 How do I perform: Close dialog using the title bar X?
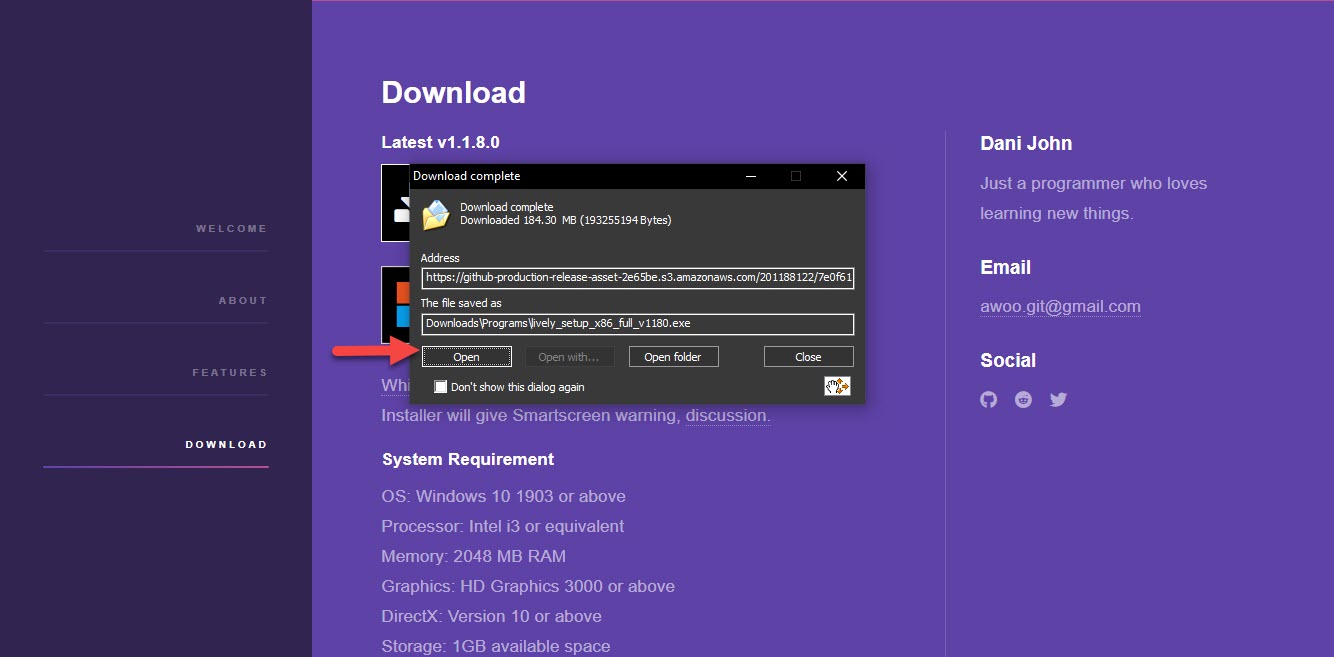[842, 176]
